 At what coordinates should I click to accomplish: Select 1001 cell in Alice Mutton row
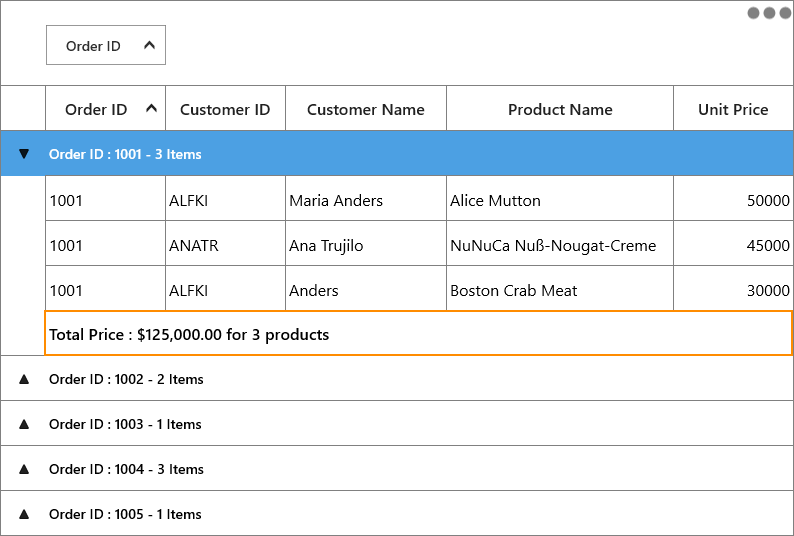click(105, 198)
